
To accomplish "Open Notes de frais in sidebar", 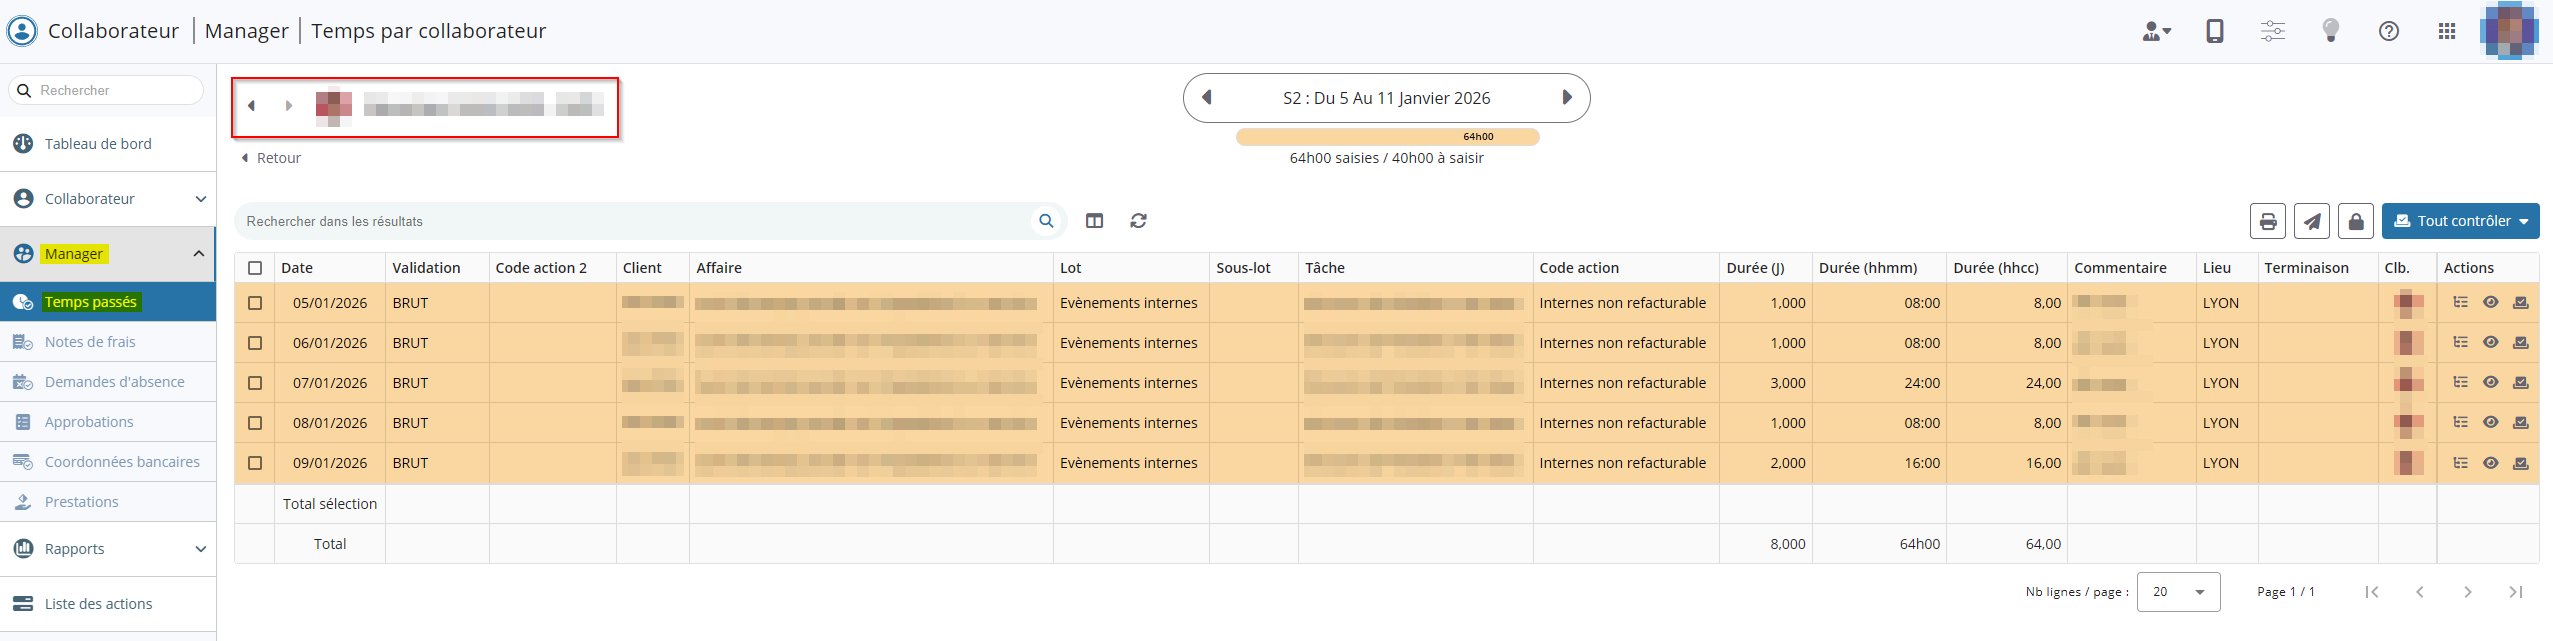I will pyautogui.click(x=90, y=342).
